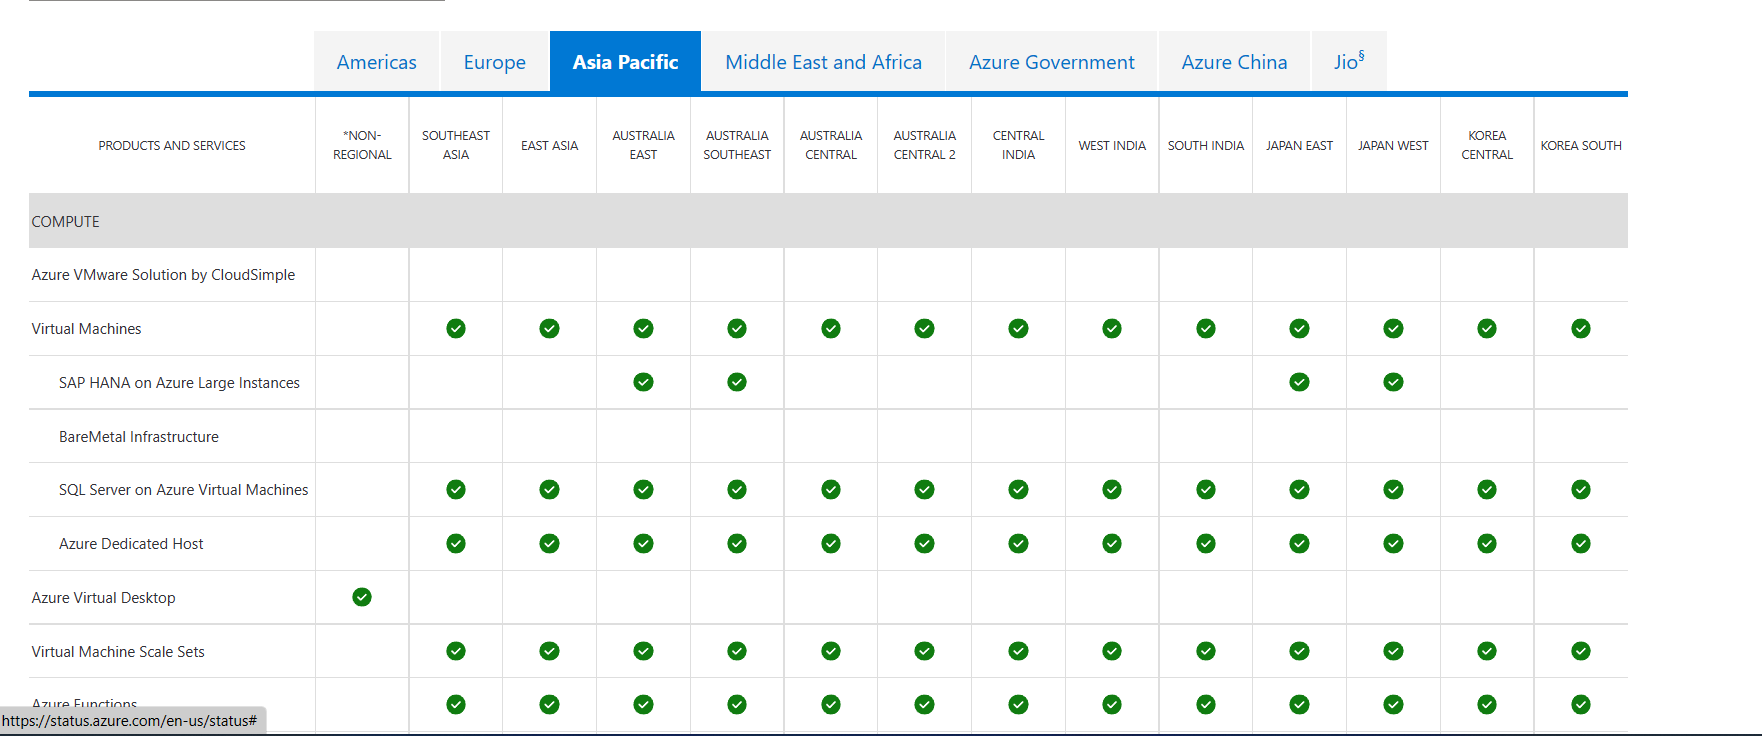This screenshot has width=1762, height=736.
Task: Click SAP HANA checkmark for Australia East
Action: tap(643, 382)
